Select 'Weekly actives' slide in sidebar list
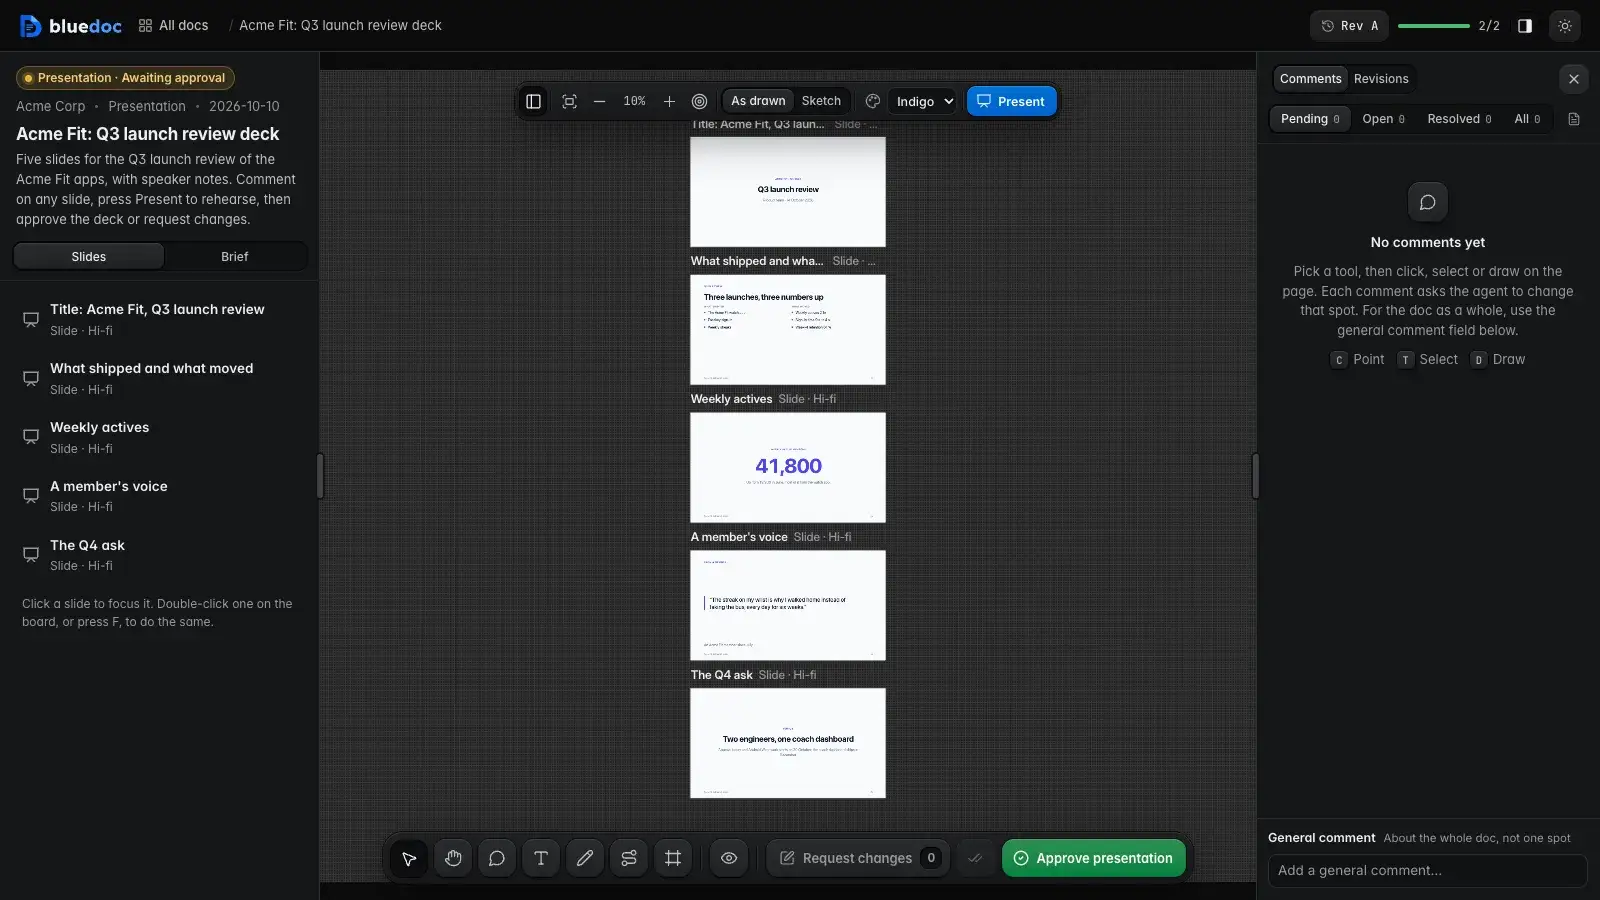Viewport: 1600px width, 900px height. pyautogui.click(x=160, y=437)
